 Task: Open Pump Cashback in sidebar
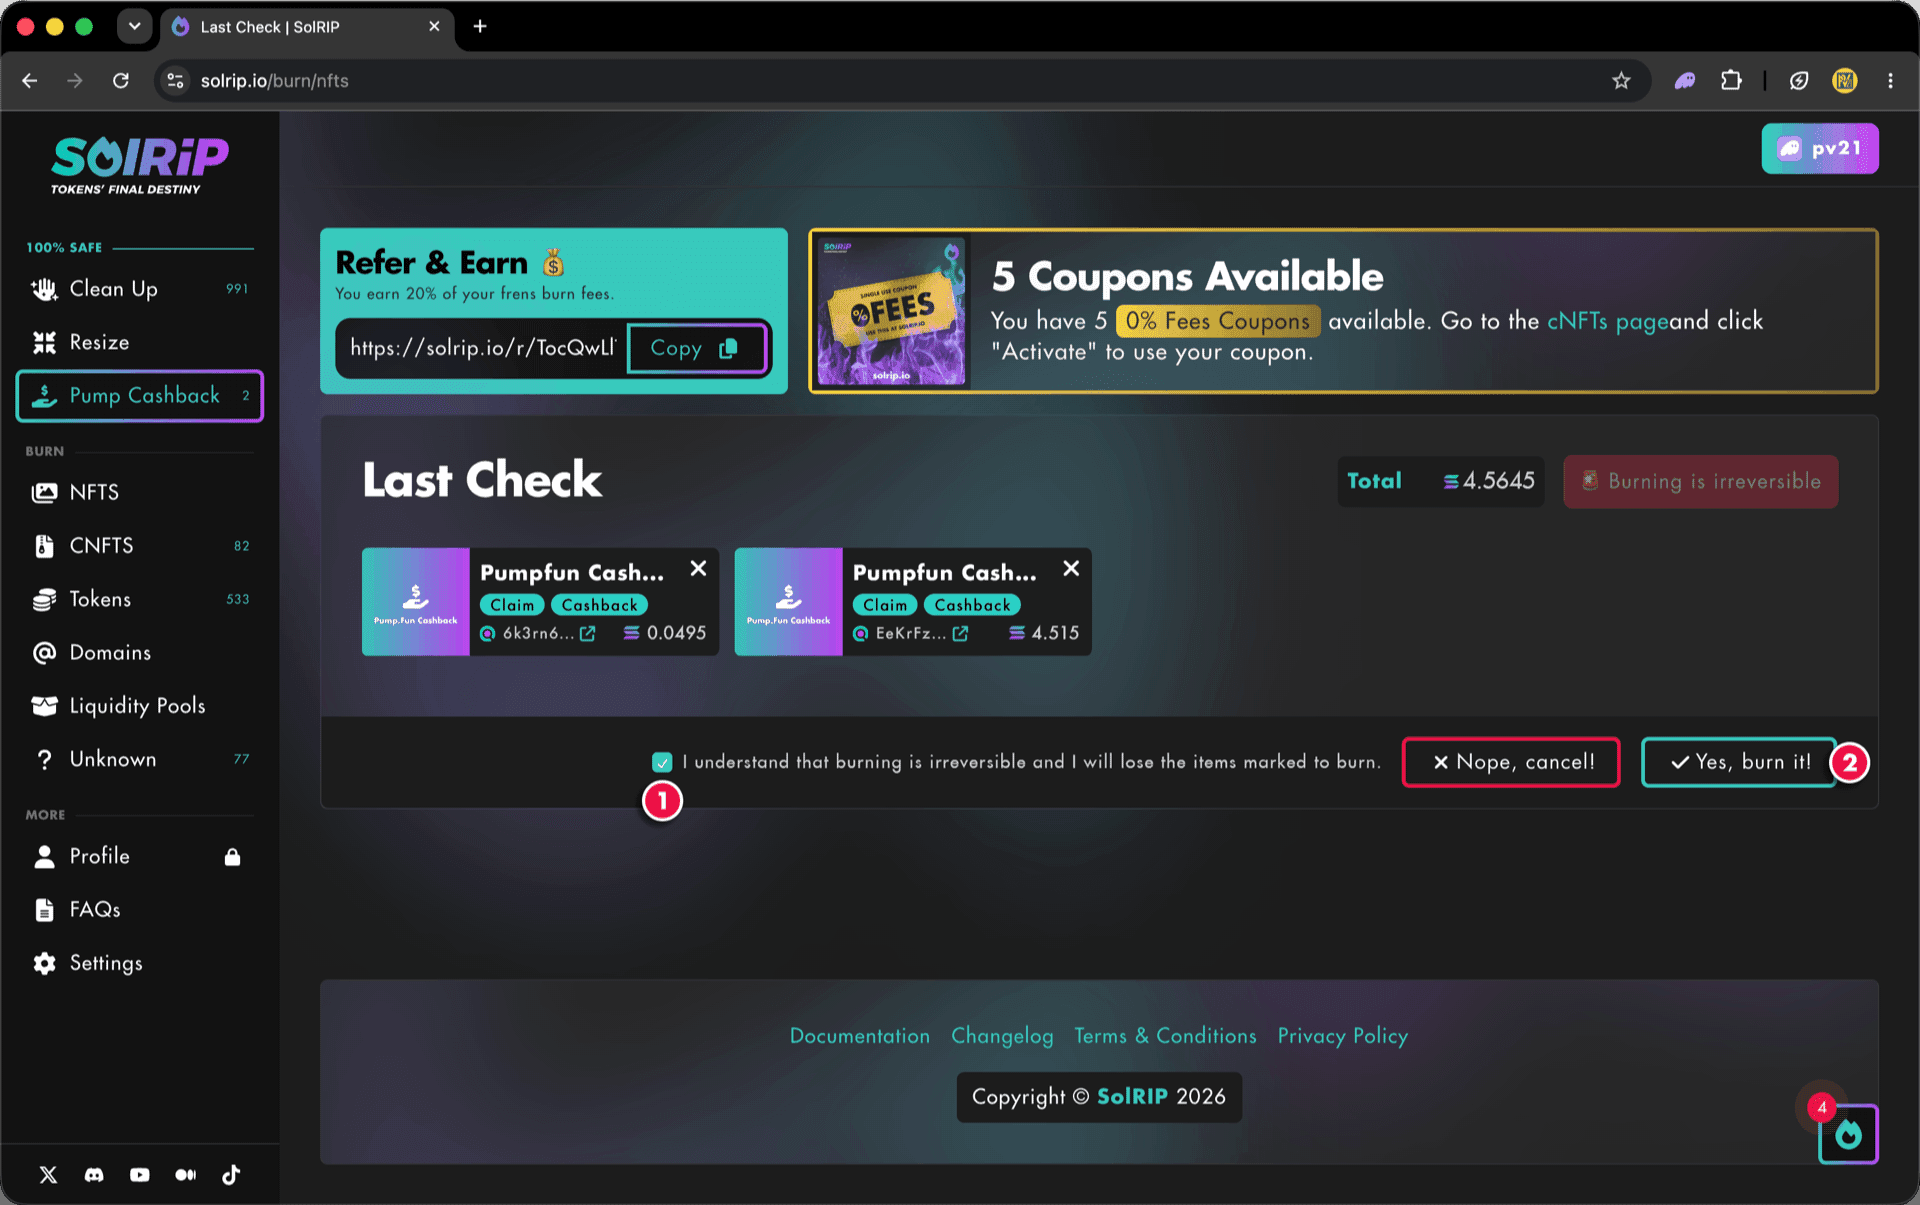tap(140, 396)
